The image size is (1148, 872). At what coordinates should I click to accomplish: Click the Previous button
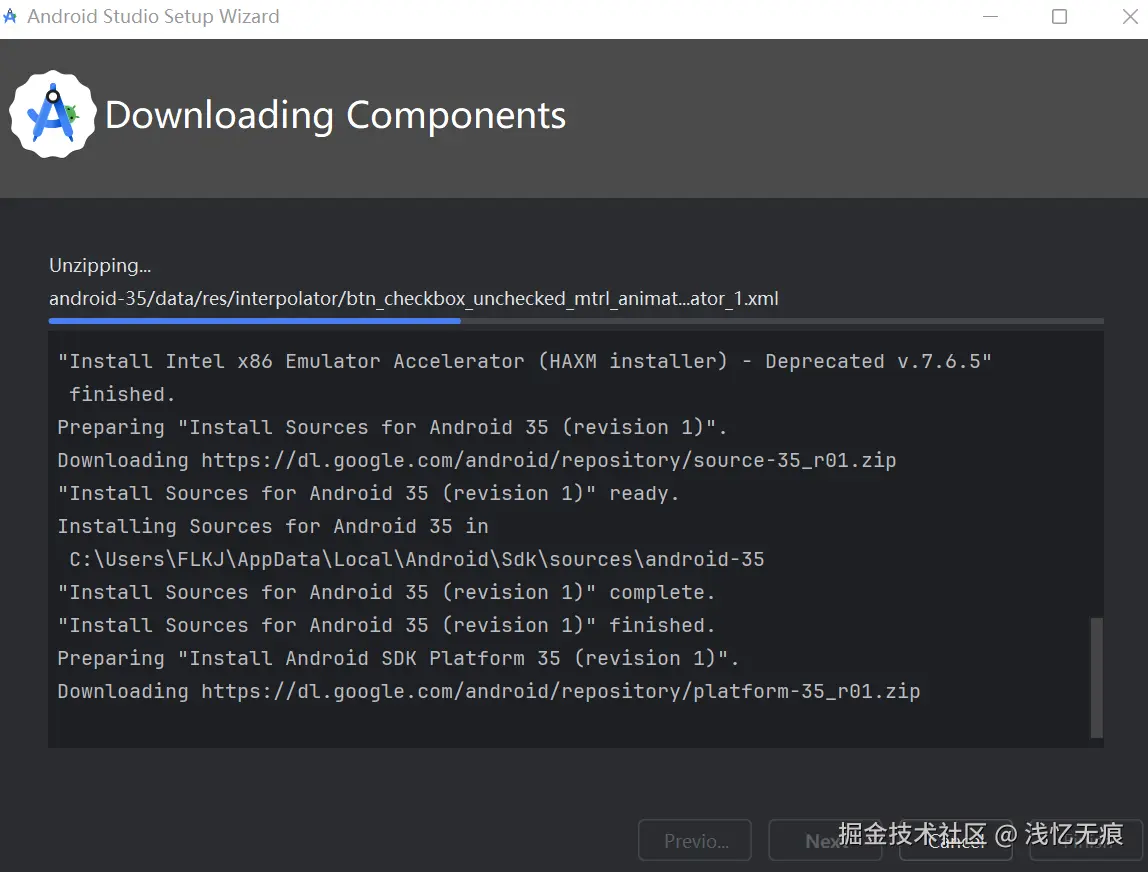[695, 841]
